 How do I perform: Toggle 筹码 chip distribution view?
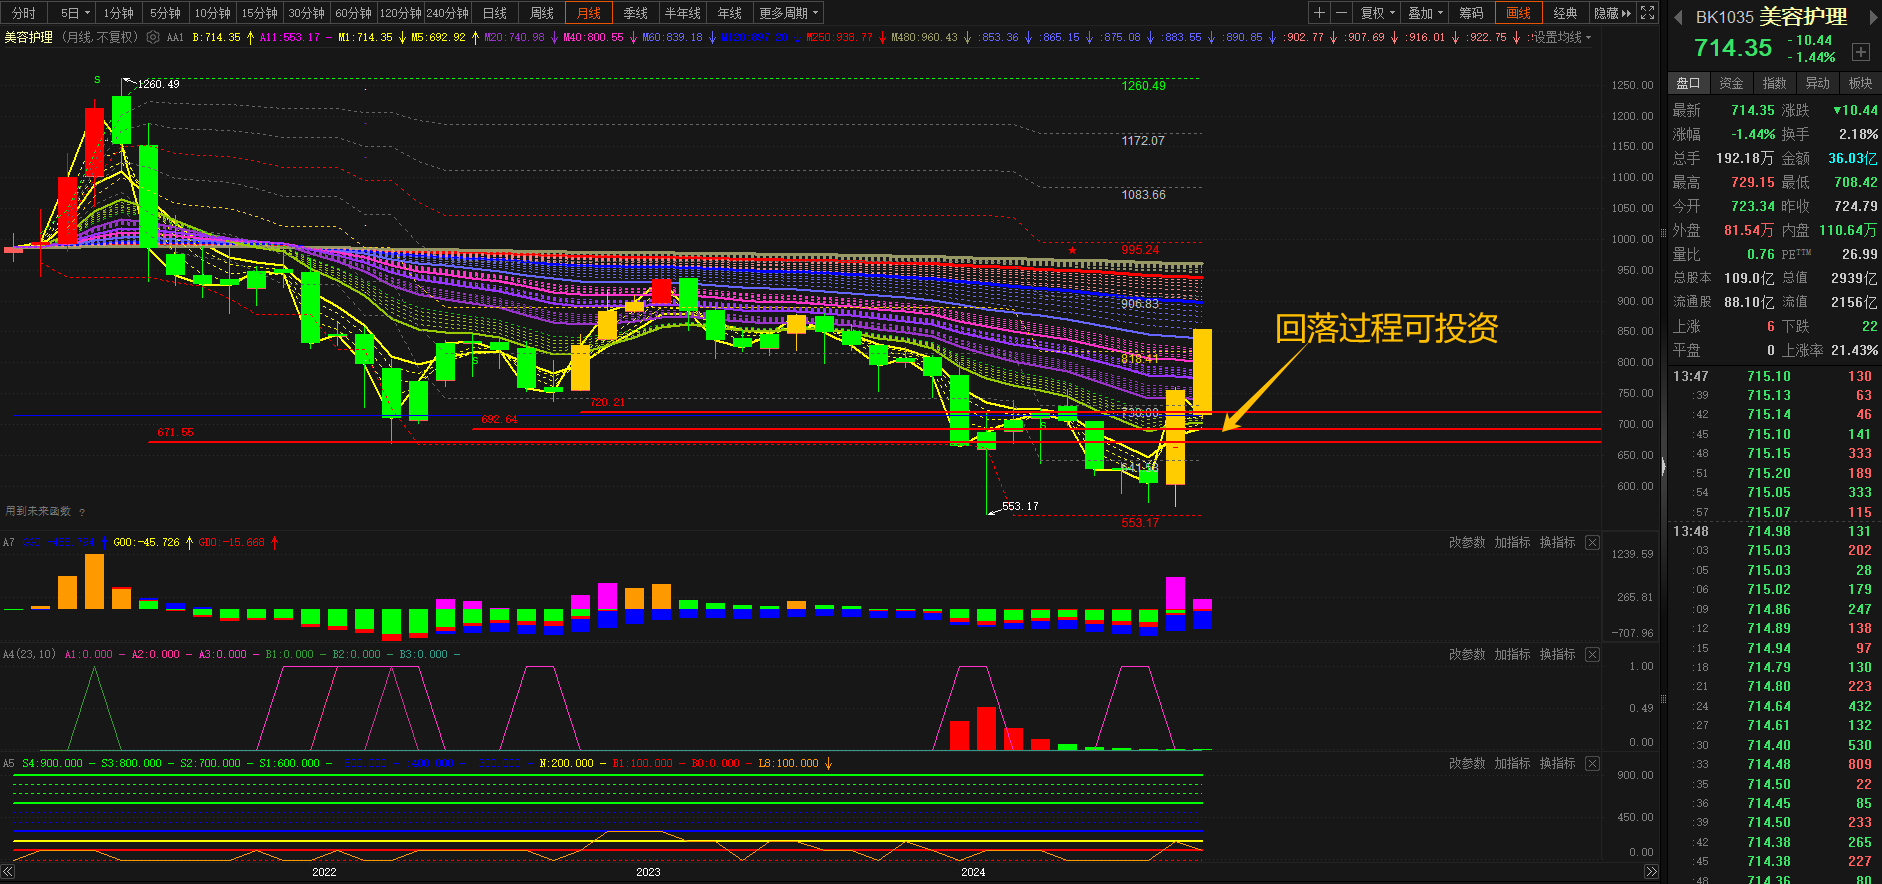point(1471,13)
